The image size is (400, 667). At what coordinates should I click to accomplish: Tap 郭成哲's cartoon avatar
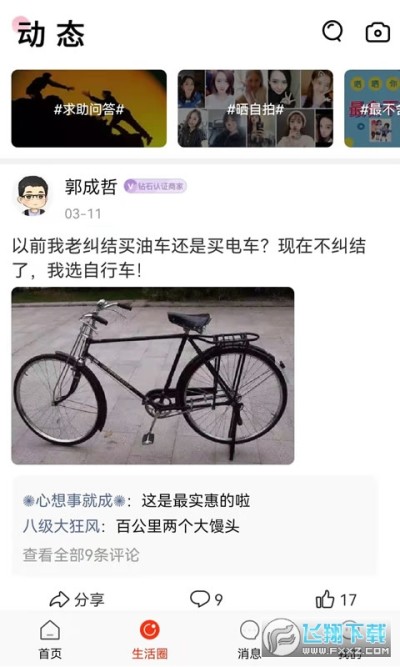33,196
